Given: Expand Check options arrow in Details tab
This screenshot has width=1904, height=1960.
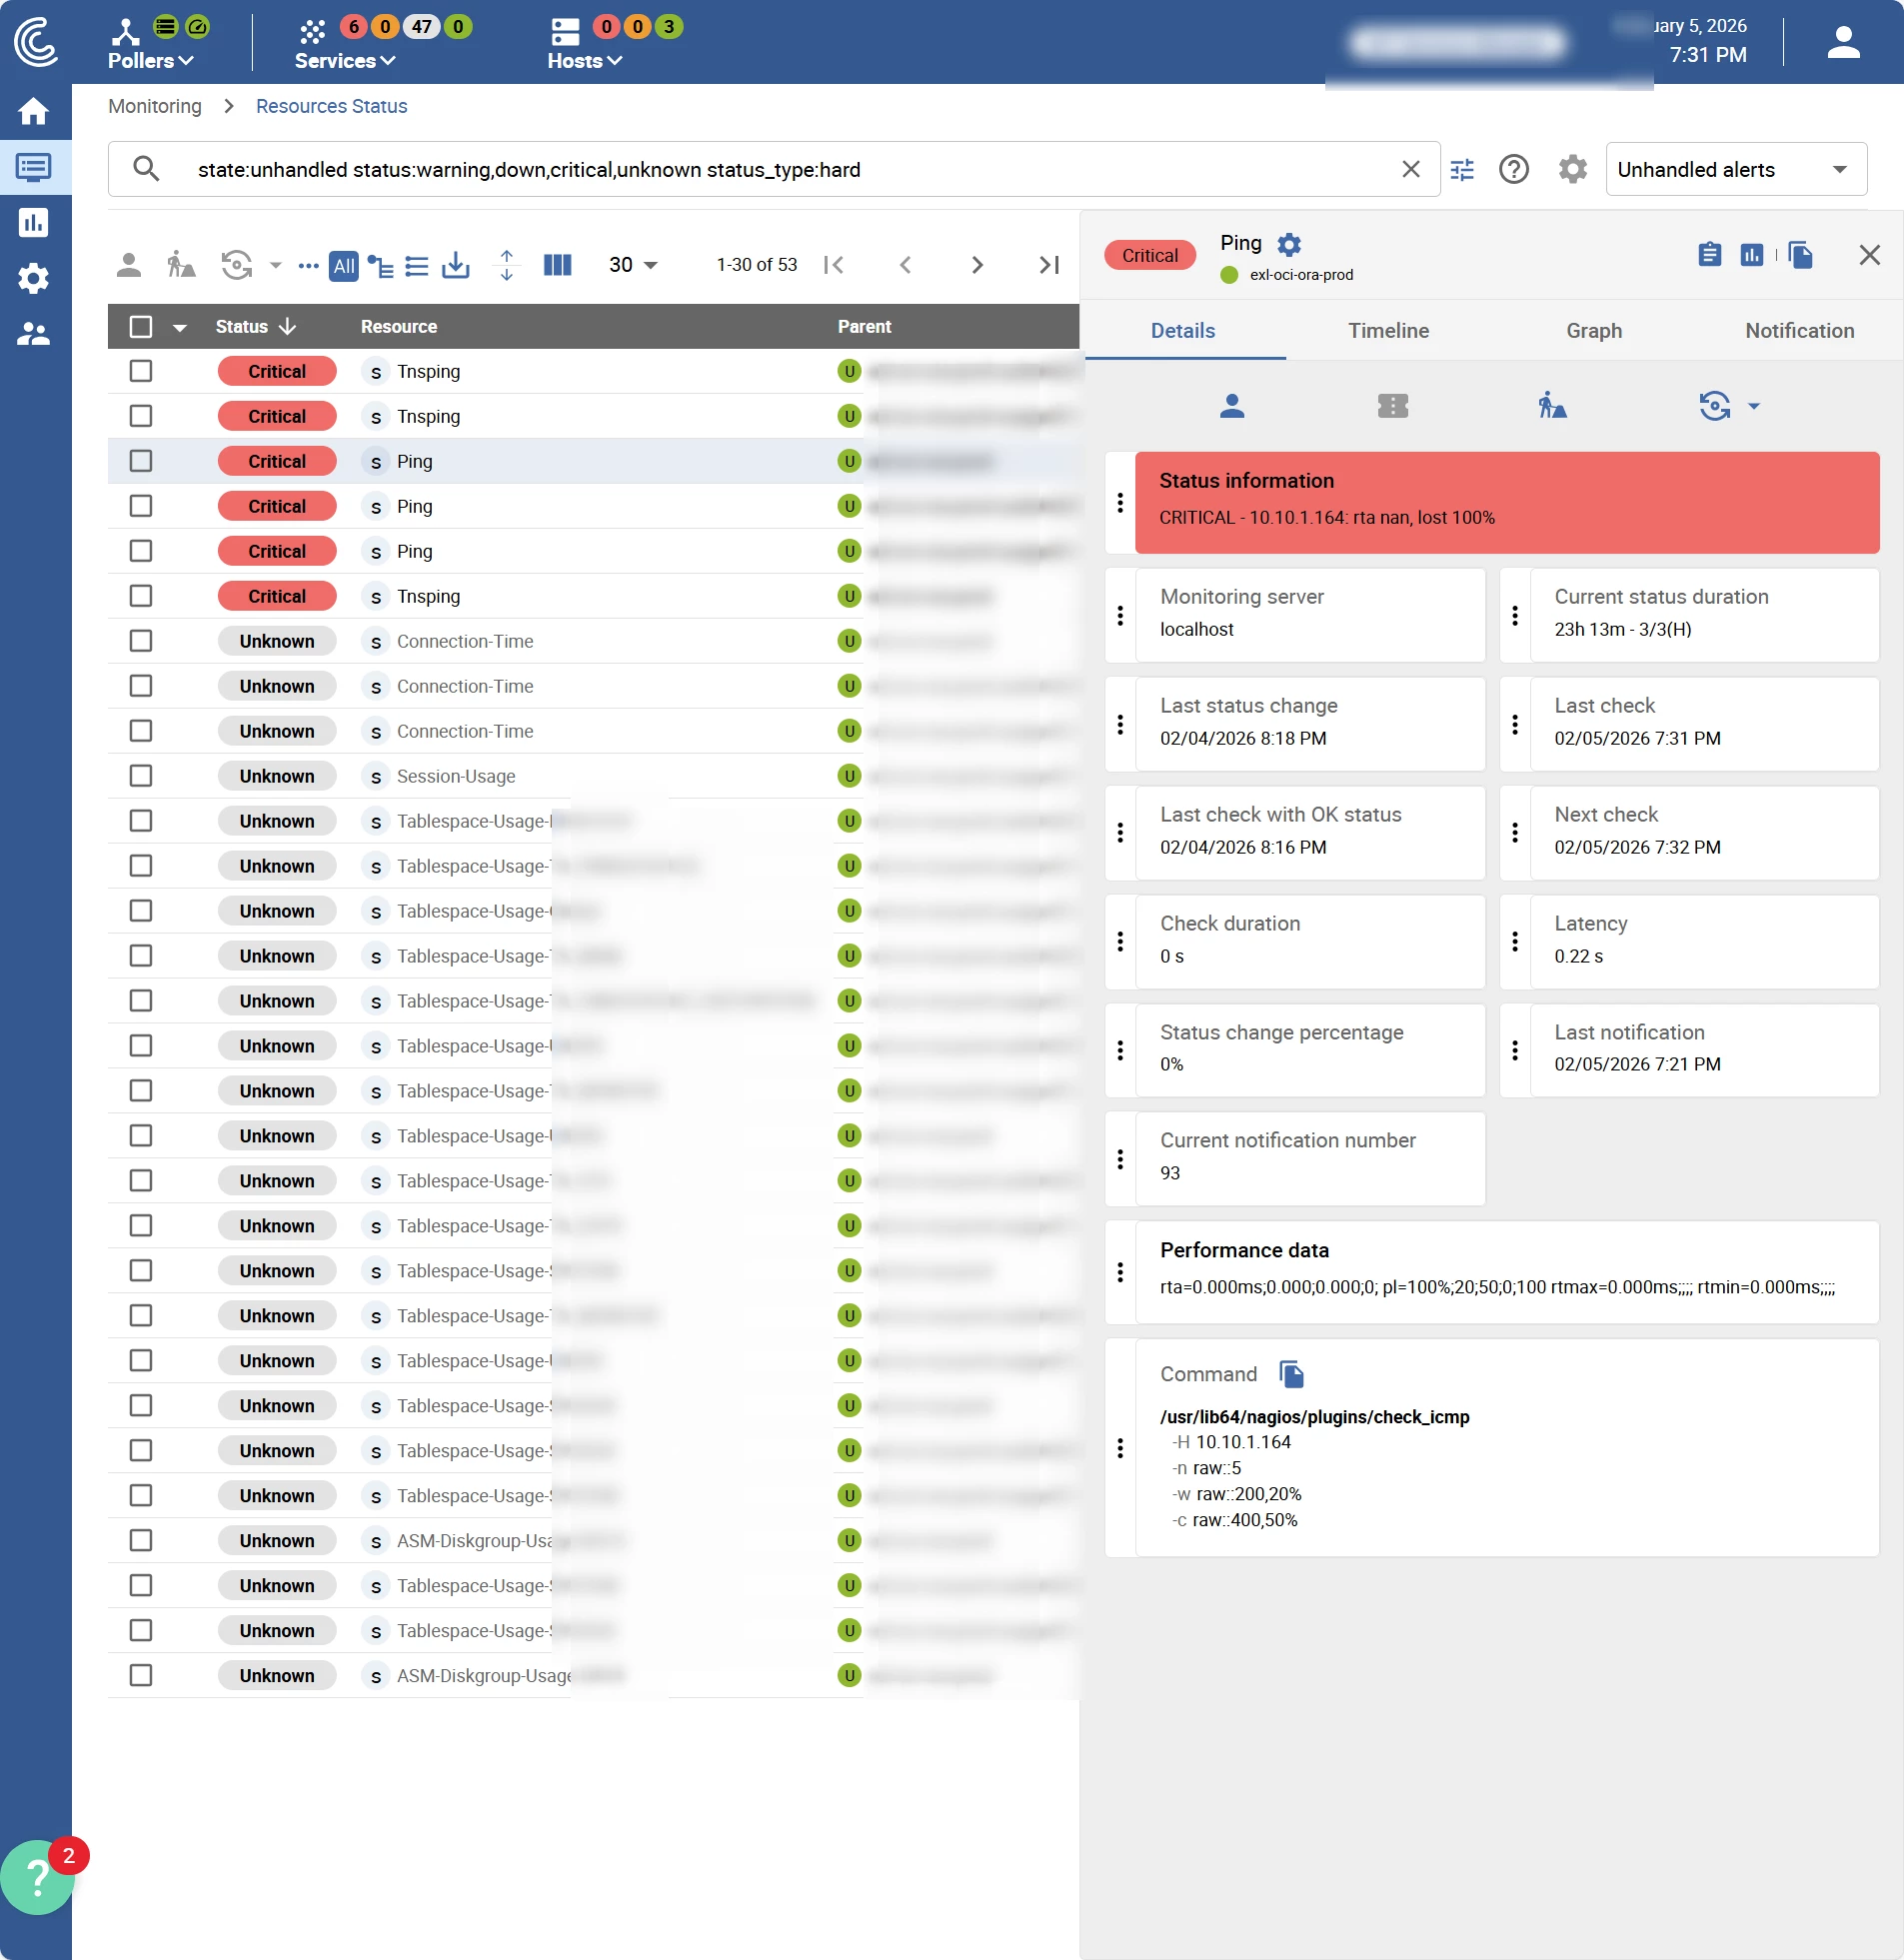Looking at the screenshot, I should [1754, 407].
